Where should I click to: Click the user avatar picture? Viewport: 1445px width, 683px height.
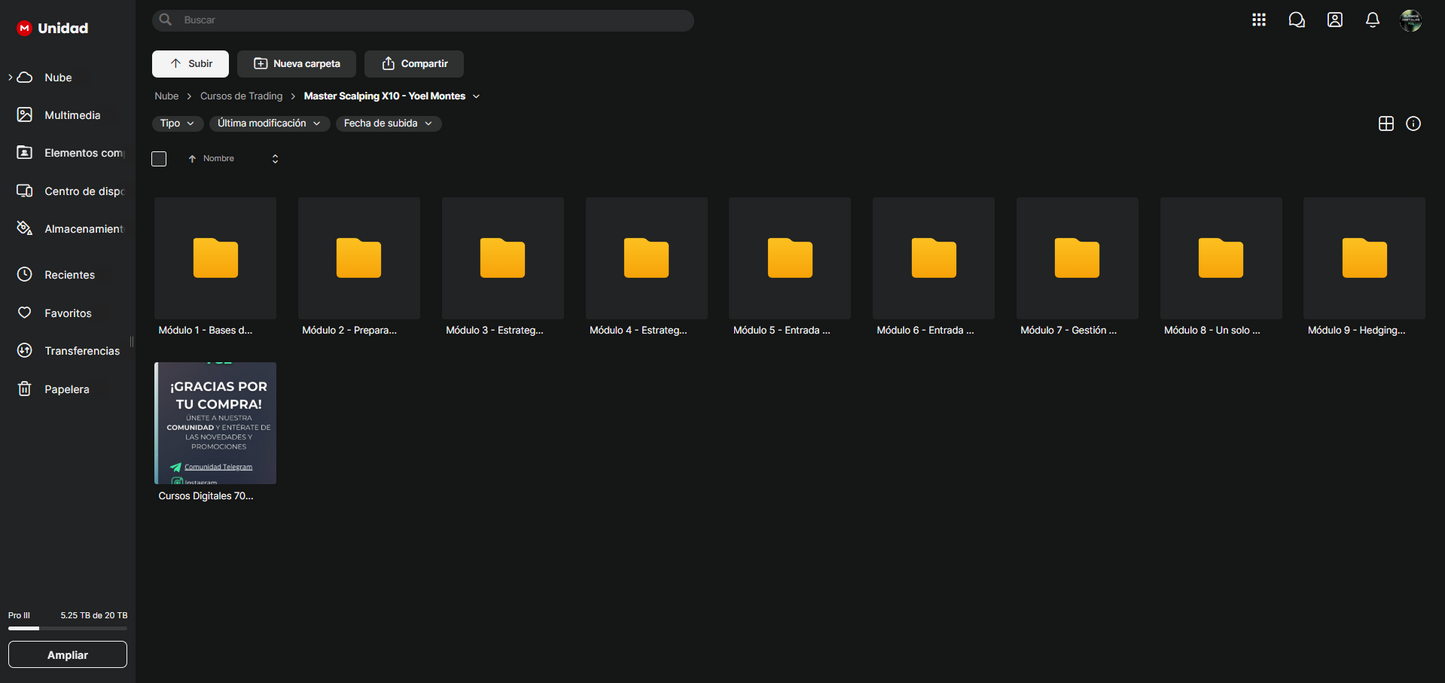pyautogui.click(x=1411, y=20)
